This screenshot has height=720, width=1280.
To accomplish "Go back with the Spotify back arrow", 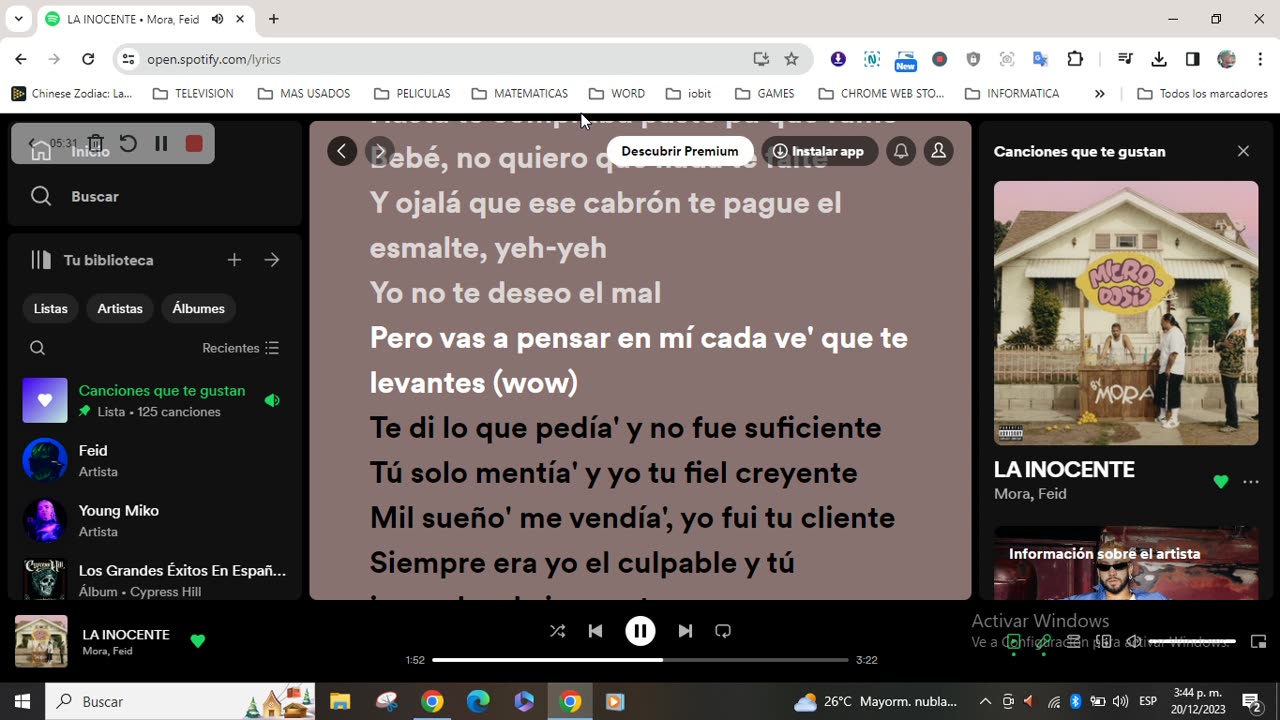I will coord(342,151).
